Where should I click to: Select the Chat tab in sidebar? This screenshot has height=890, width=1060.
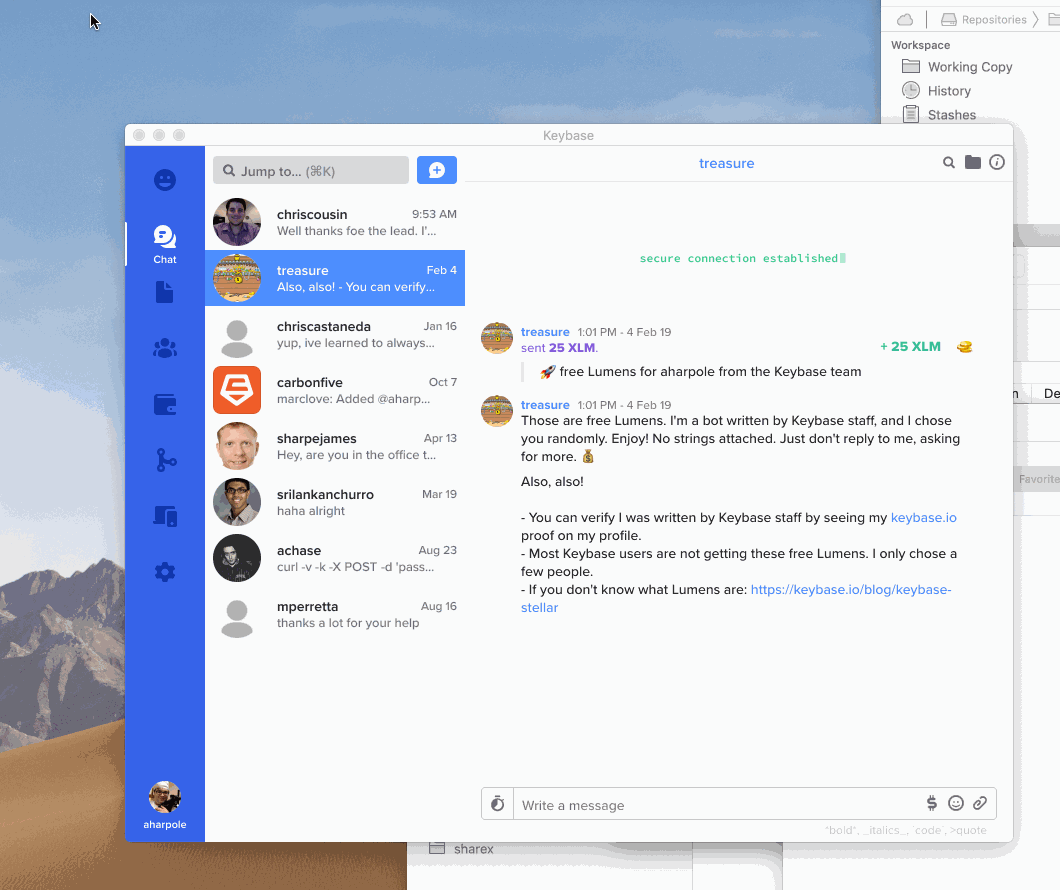165,244
